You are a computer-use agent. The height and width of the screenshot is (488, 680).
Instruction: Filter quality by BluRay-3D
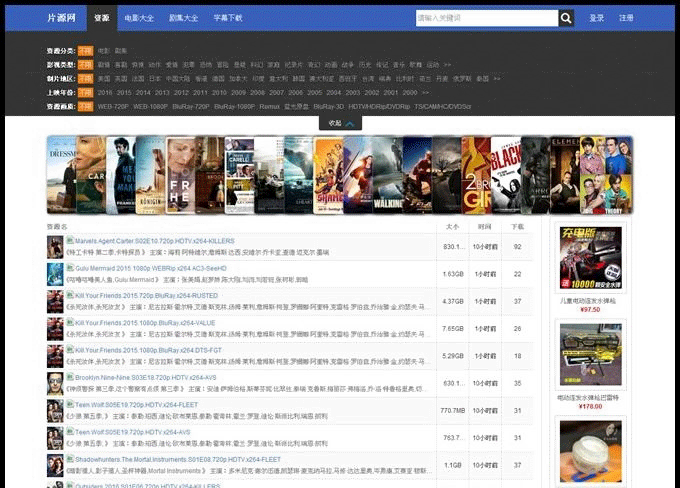click(x=328, y=106)
